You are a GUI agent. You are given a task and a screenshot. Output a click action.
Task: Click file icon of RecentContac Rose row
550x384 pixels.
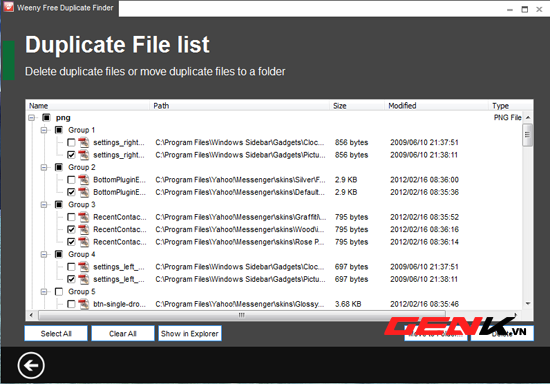coord(83,242)
